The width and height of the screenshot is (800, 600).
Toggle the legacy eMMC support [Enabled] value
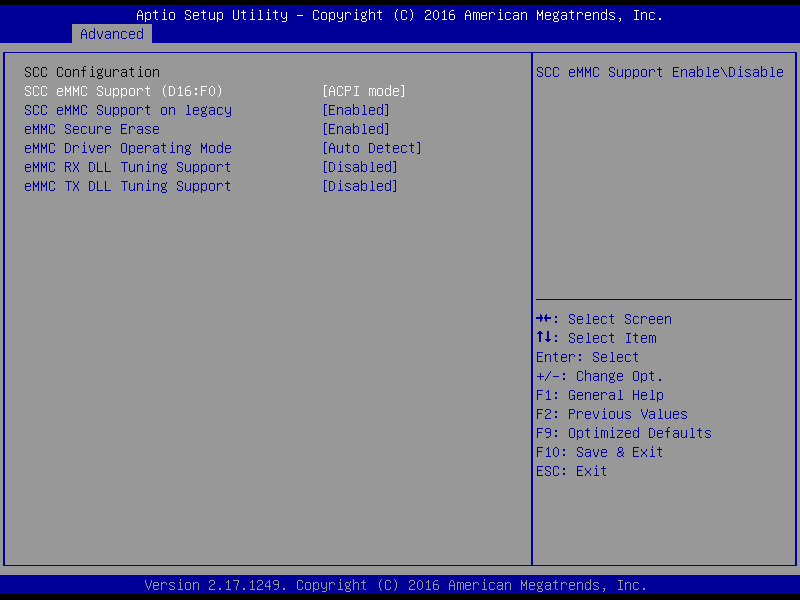click(x=356, y=110)
